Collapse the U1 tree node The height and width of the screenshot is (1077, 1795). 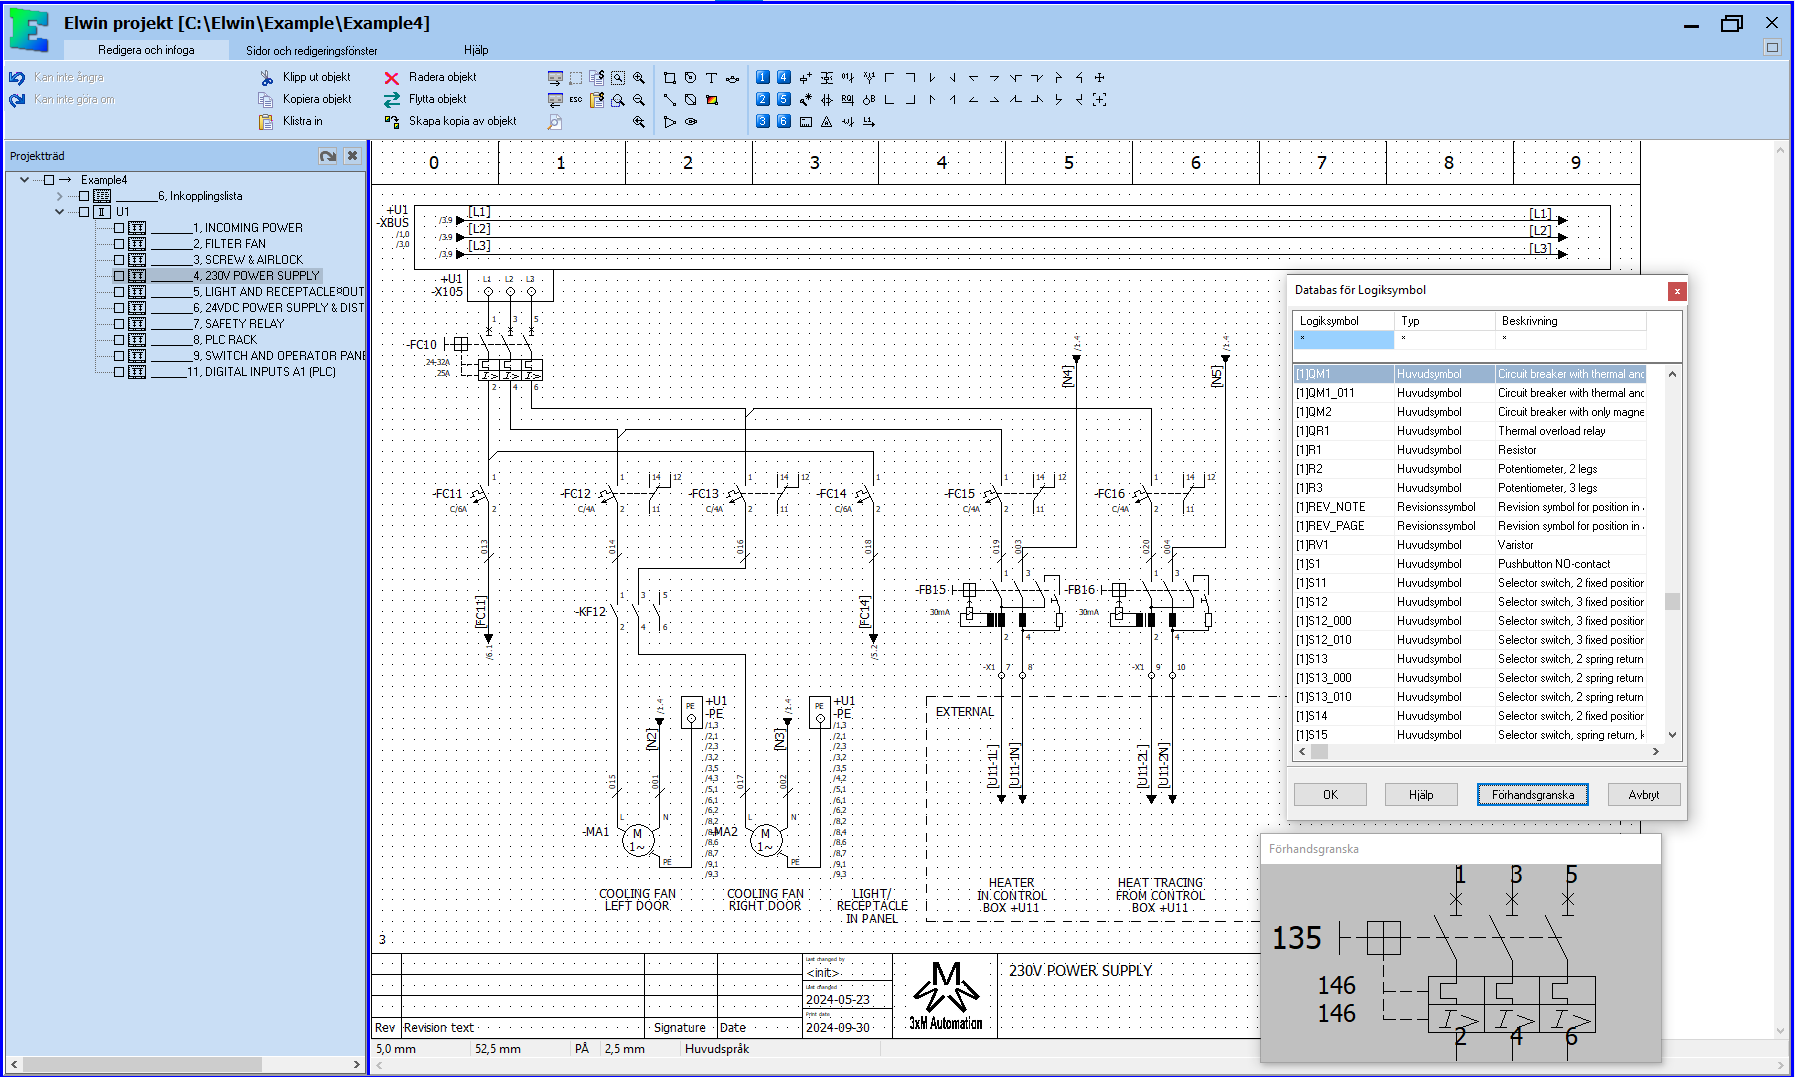click(59, 211)
